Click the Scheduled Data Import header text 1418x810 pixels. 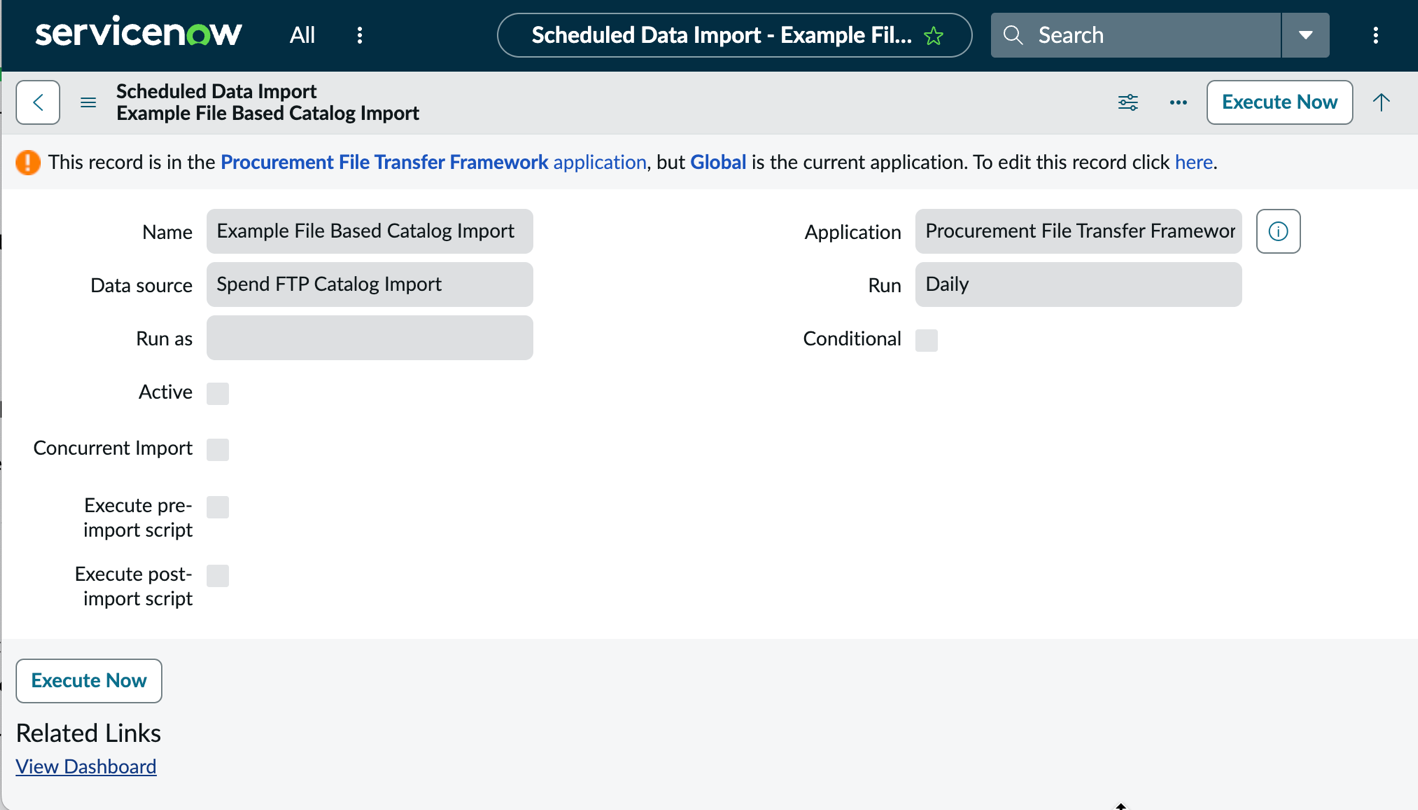[216, 91]
